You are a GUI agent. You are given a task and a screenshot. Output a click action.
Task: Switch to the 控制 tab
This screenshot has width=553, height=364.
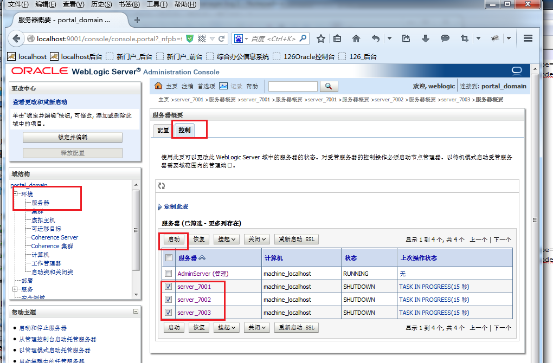click(x=184, y=130)
